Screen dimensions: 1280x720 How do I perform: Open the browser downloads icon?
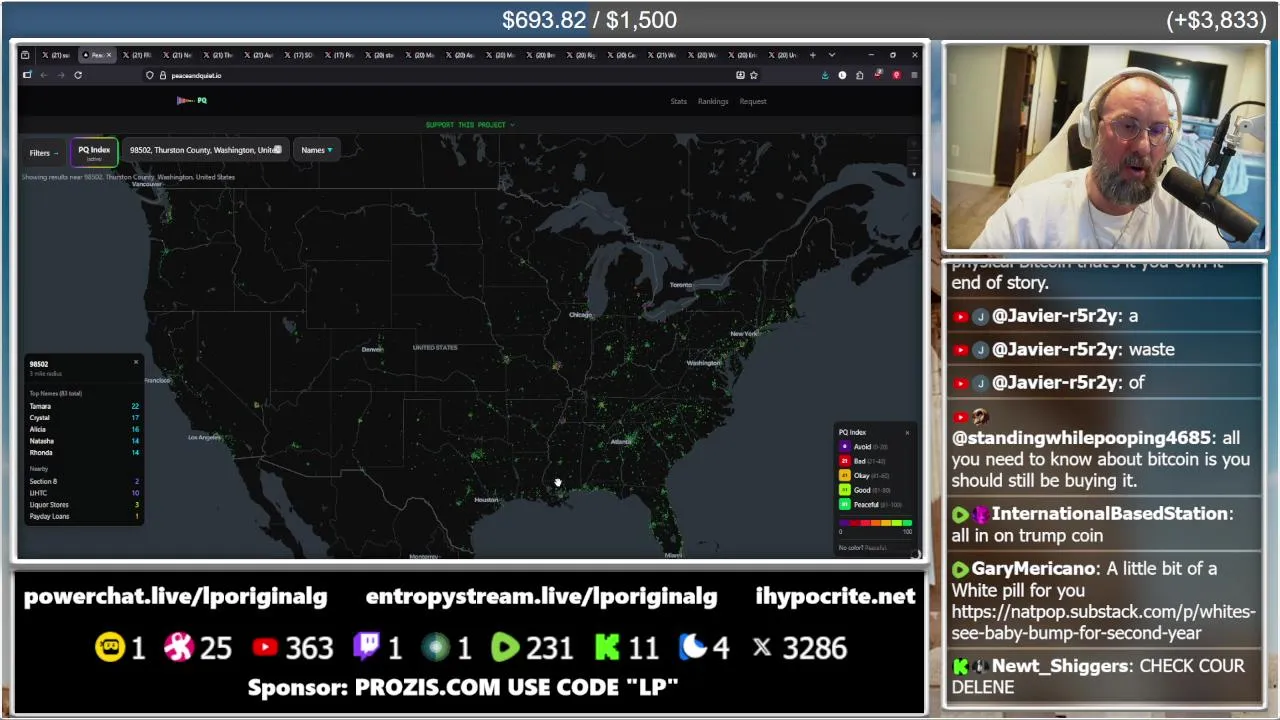click(825, 75)
